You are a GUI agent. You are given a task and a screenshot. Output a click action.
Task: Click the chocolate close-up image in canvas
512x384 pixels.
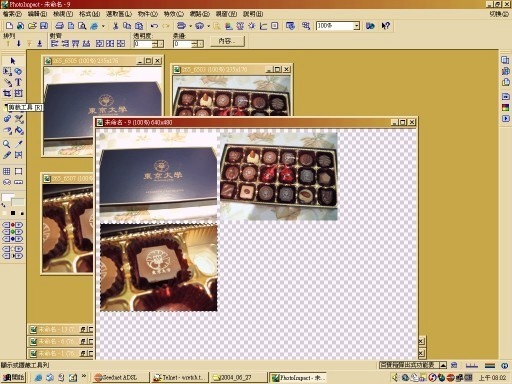click(159, 267)
